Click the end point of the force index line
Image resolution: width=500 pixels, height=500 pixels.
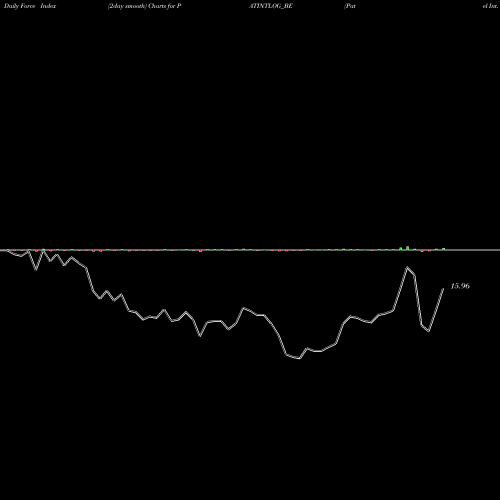(443, 289)
